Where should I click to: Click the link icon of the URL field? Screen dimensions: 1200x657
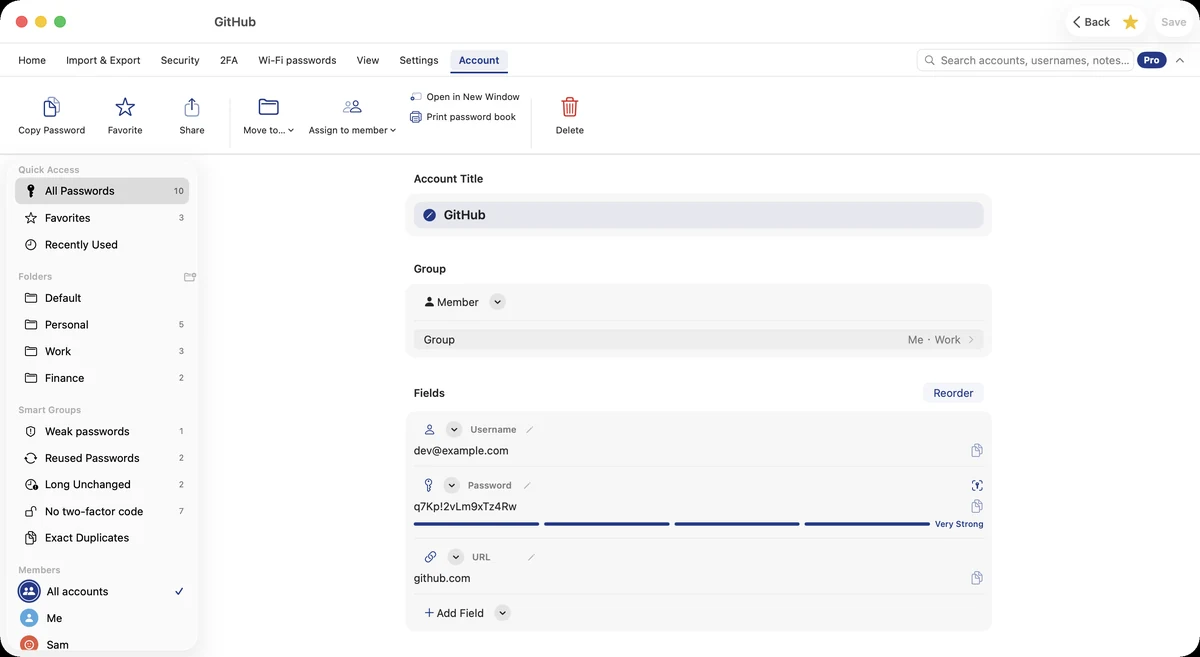tap(430, 557)
